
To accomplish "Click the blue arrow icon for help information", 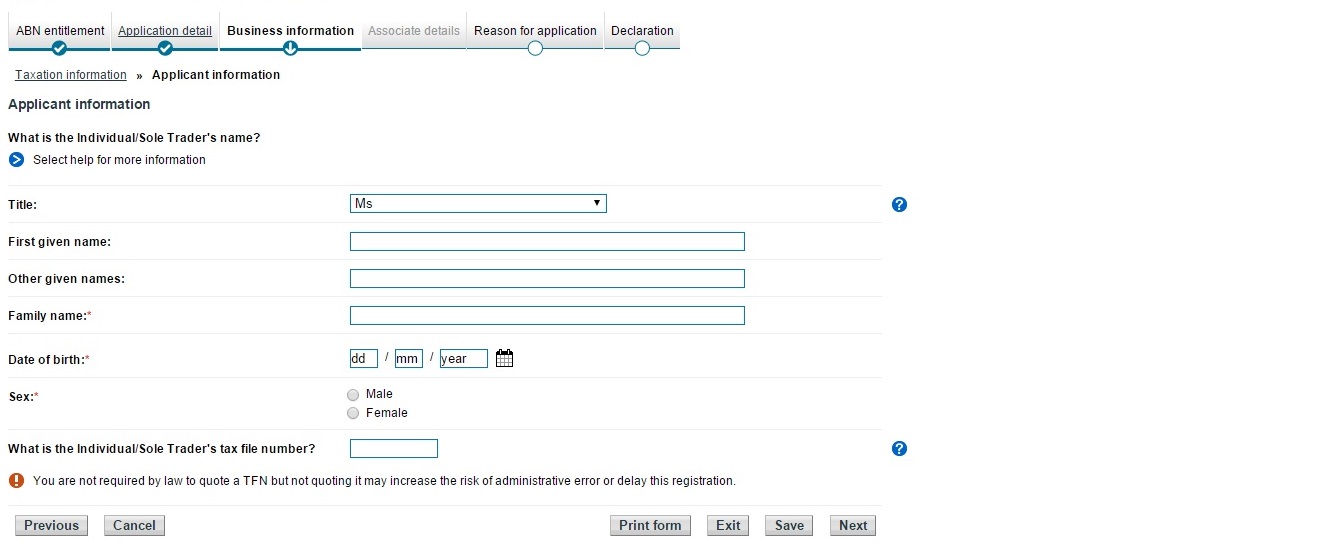I will pos(16,160).
